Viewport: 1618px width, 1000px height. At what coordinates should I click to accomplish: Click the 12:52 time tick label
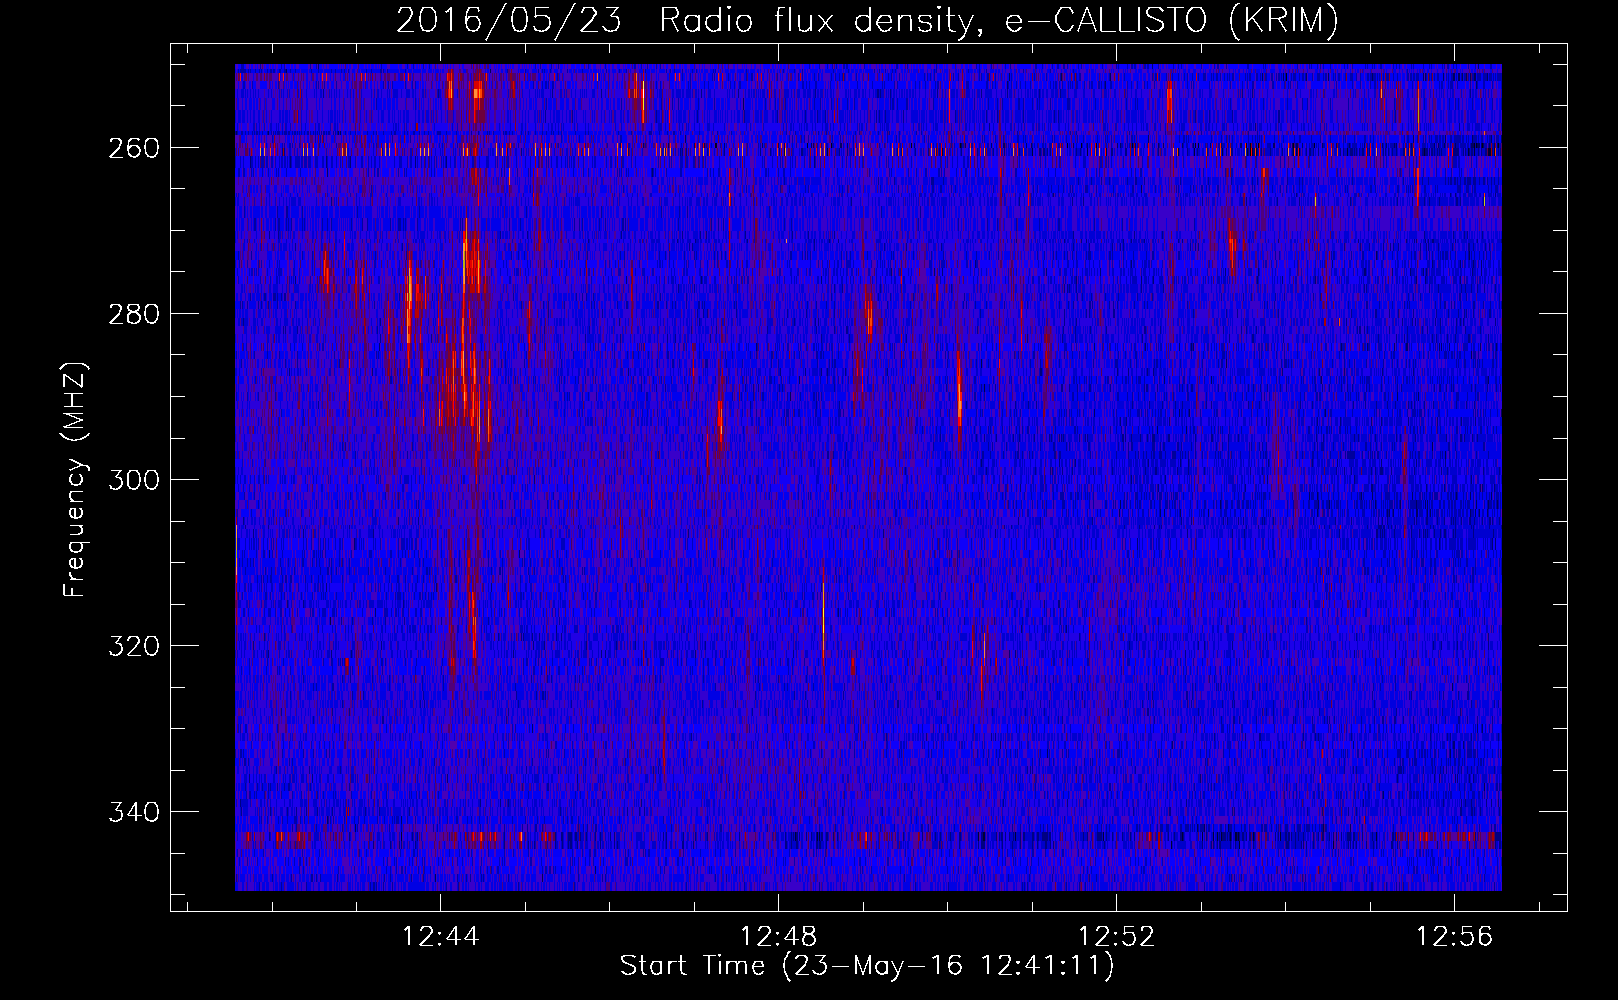[1116, 937]
